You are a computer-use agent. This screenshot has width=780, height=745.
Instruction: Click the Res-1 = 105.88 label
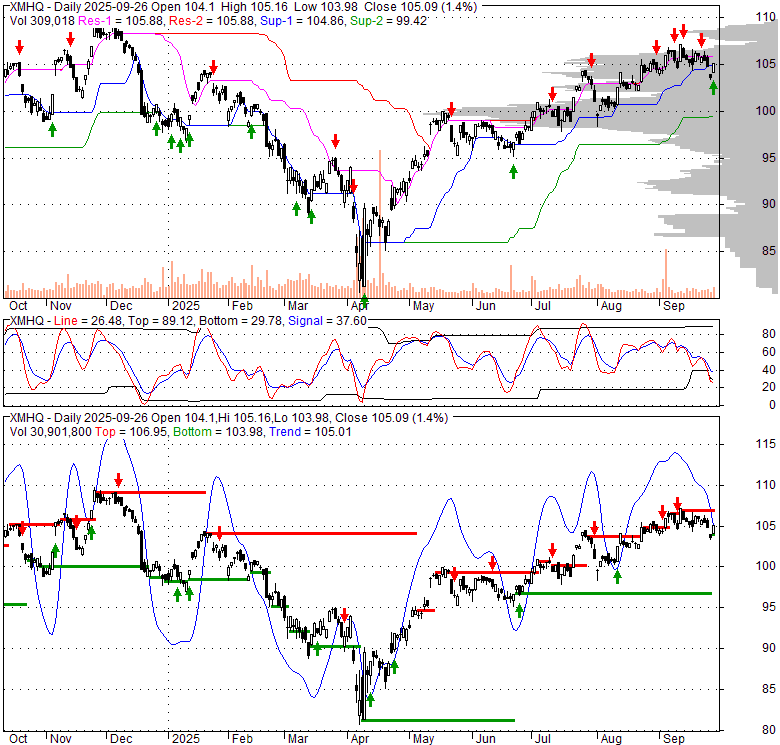[x=121, y=21]
